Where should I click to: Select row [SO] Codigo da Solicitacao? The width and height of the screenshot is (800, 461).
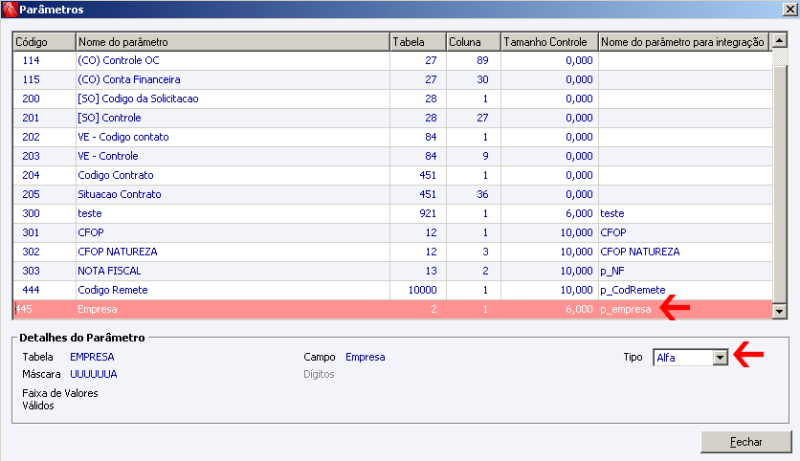pos(393,98)
